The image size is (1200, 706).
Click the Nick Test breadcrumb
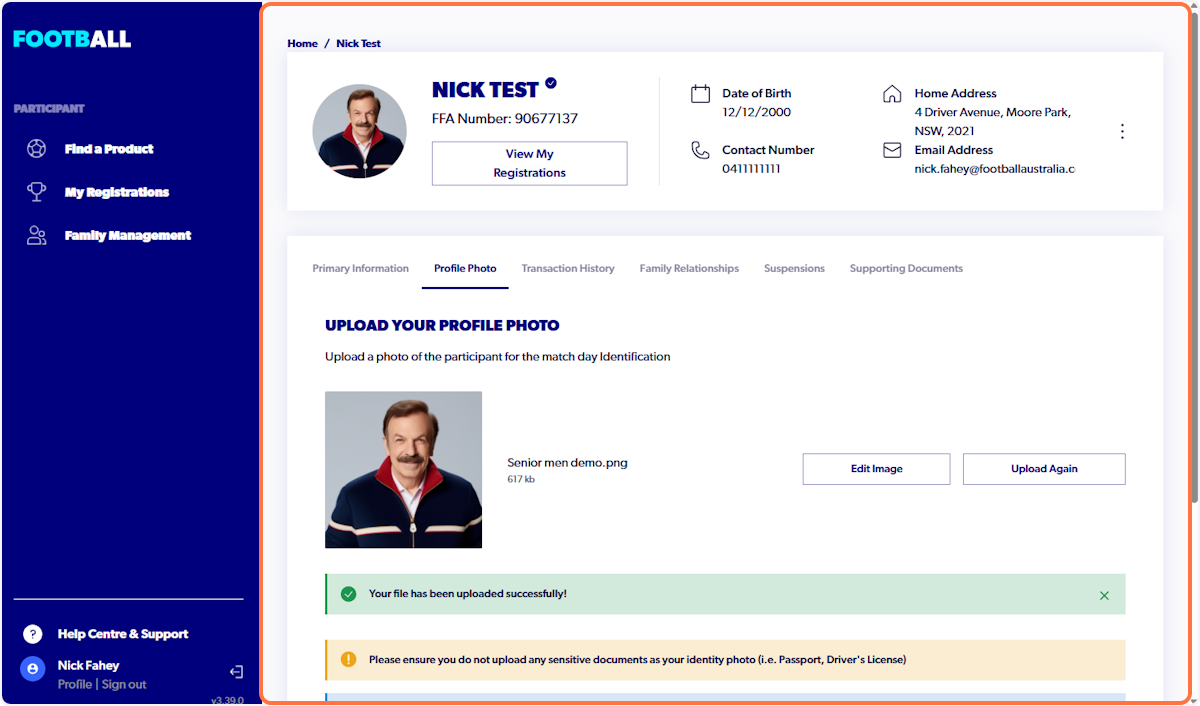358,44
